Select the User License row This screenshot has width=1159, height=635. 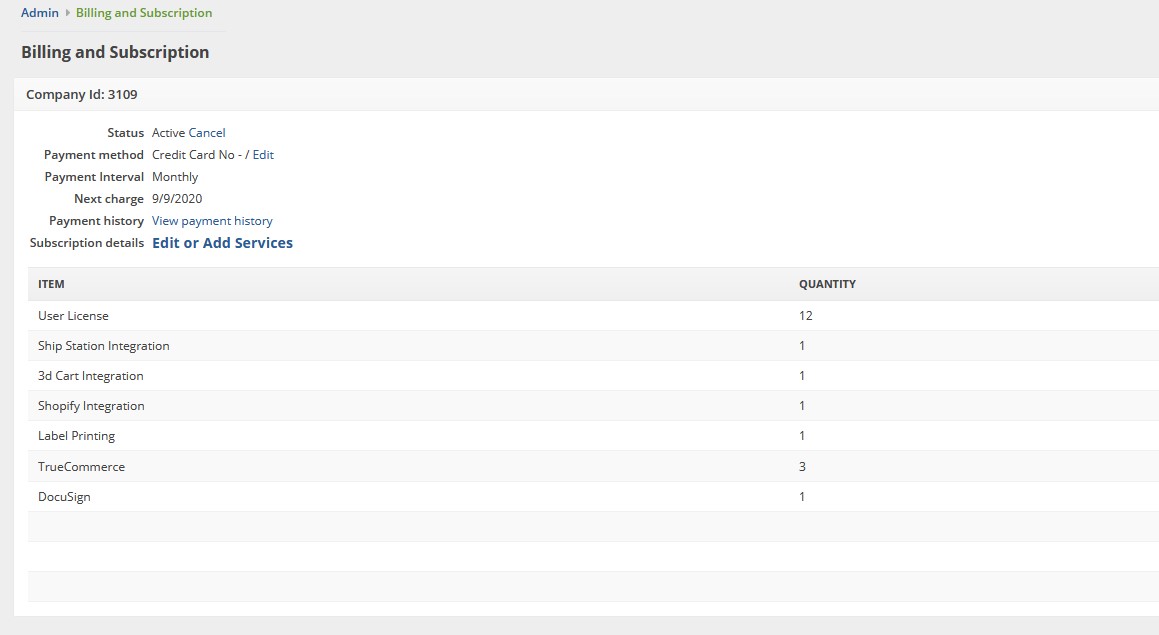[x=594, y=316]
